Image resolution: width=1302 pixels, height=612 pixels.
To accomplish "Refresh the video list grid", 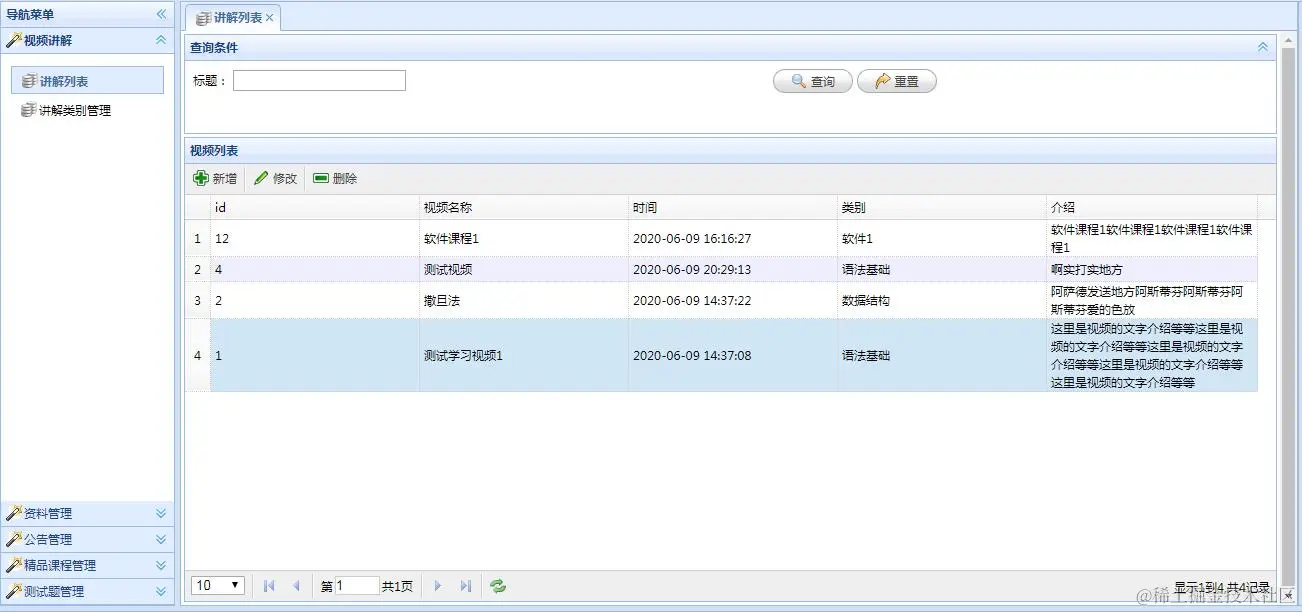I will click(x=498, y=586).
